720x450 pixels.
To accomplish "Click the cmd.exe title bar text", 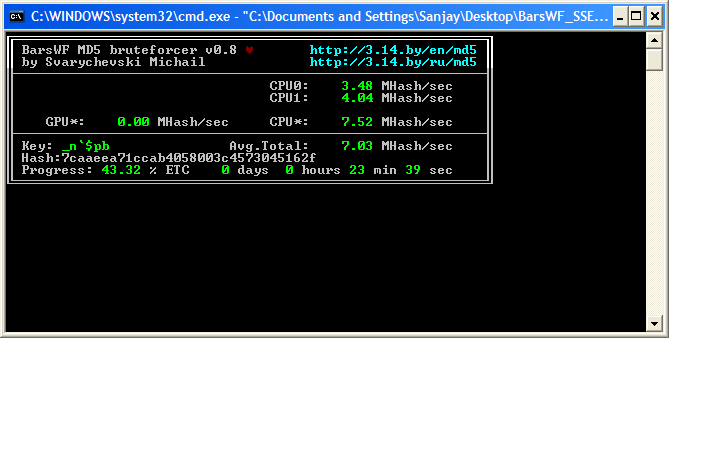I will click(x=319, y=17).
